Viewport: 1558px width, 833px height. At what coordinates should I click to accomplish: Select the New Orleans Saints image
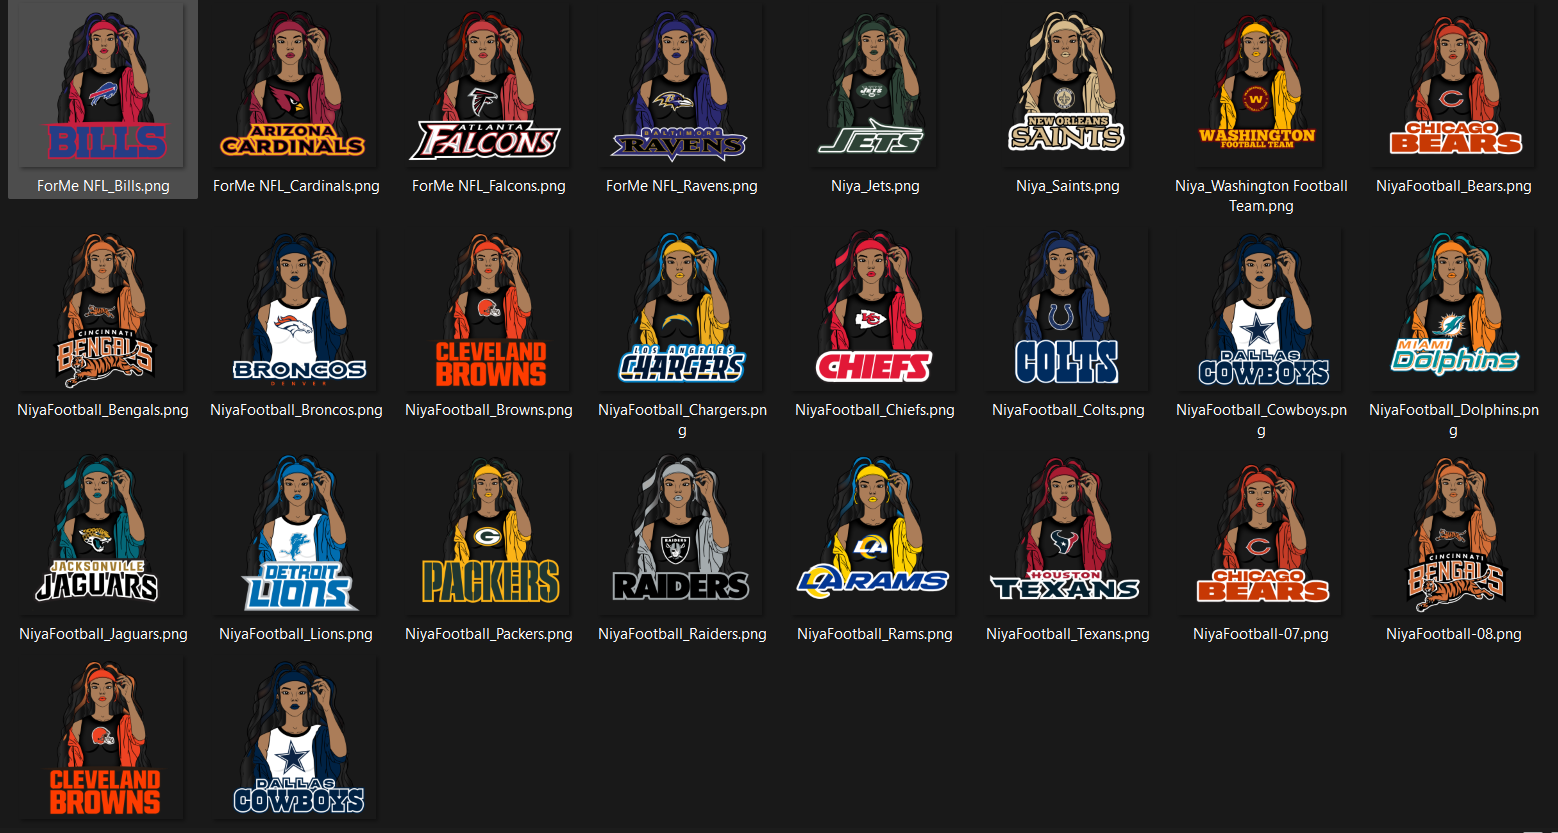[x=1067, y=90]
